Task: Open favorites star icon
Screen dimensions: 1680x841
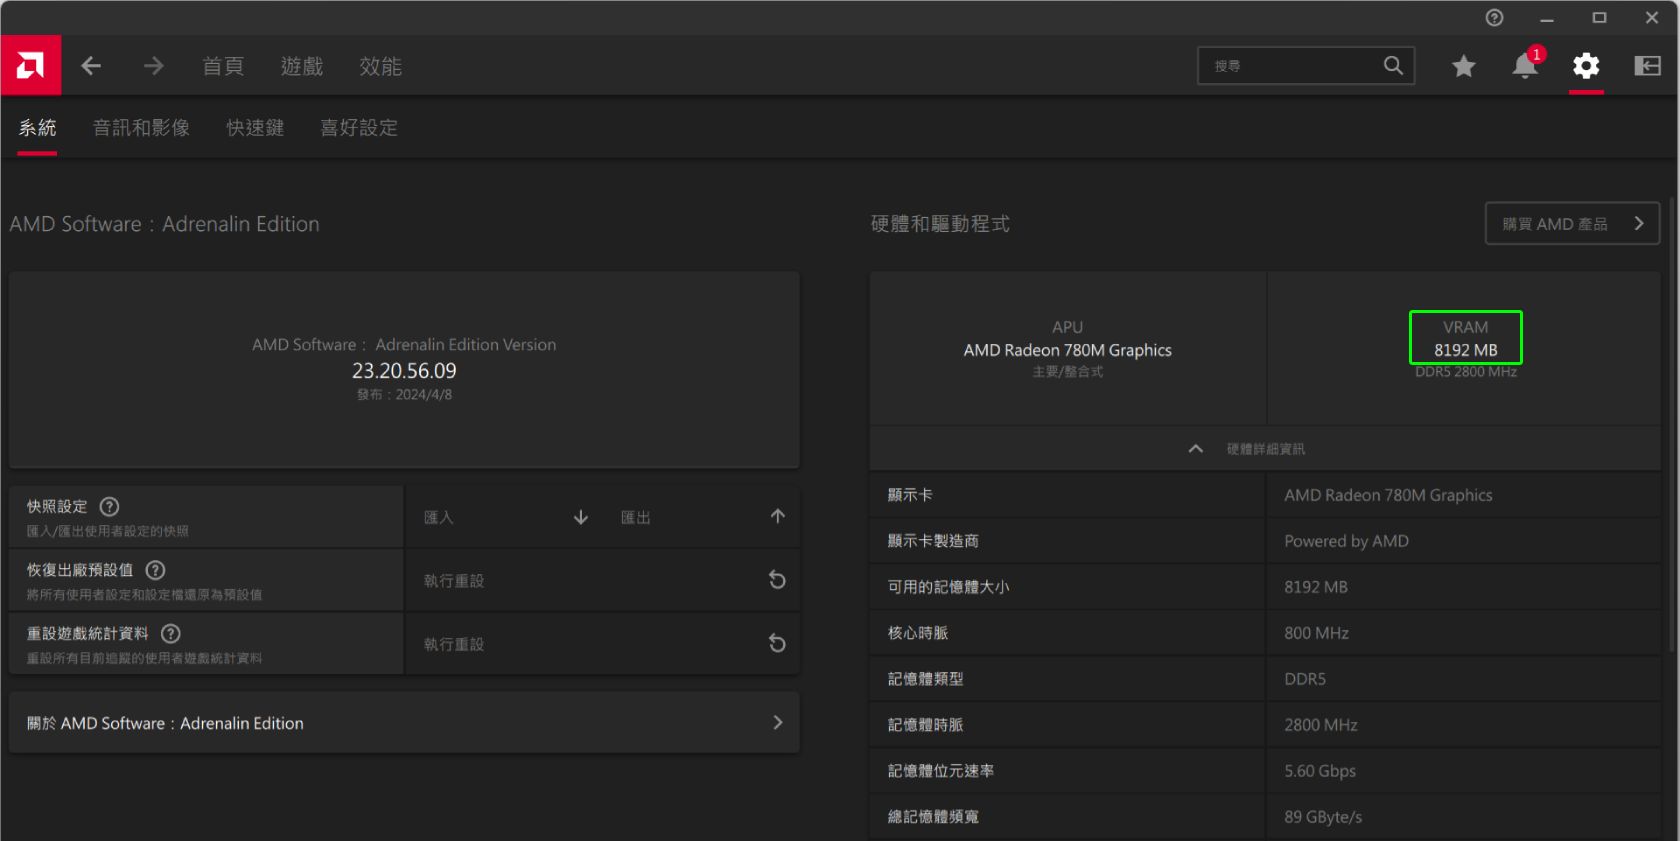Action: pos(1463,66)
